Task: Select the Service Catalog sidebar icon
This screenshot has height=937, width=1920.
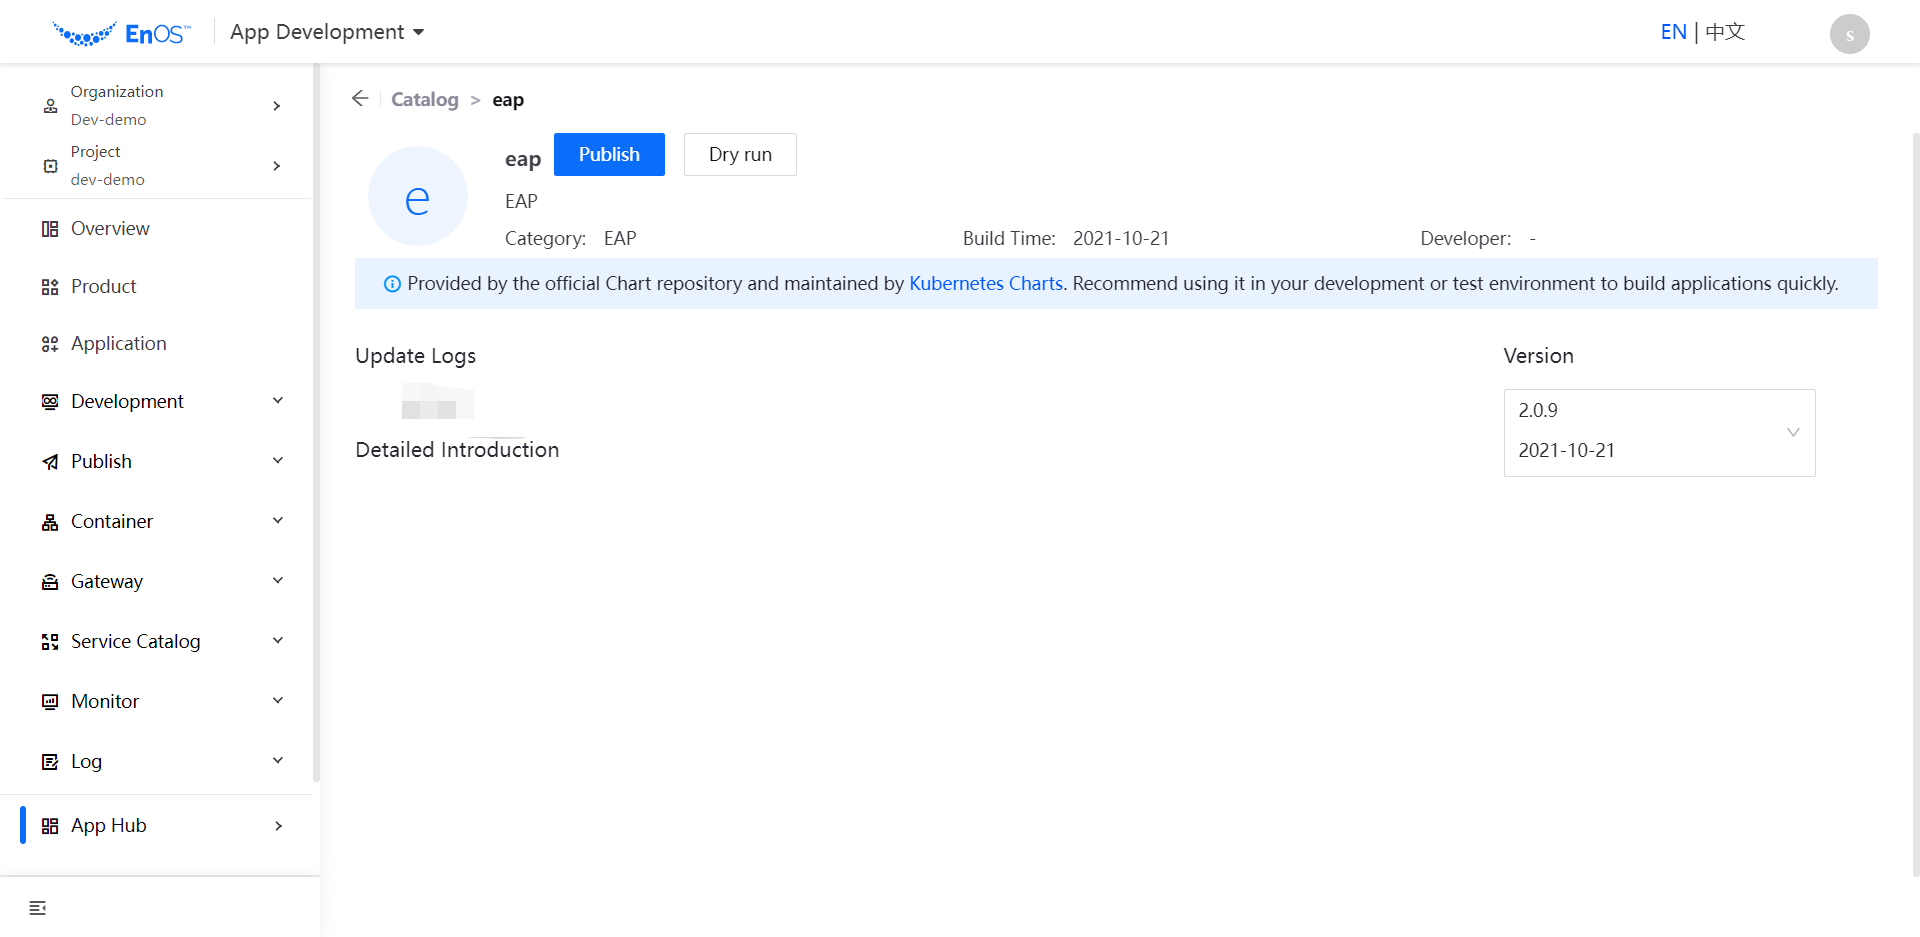Action: tap(50, 641)
